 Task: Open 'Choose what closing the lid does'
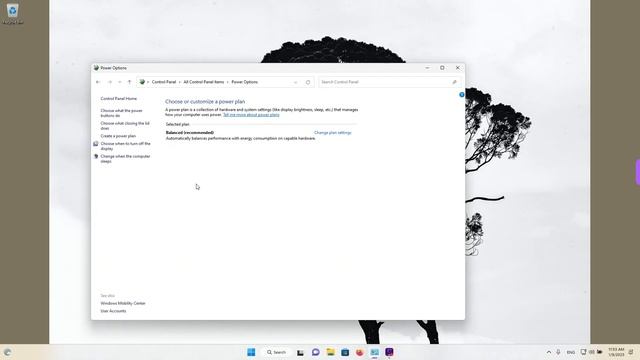pyautogui.click(x=125, y=126)
